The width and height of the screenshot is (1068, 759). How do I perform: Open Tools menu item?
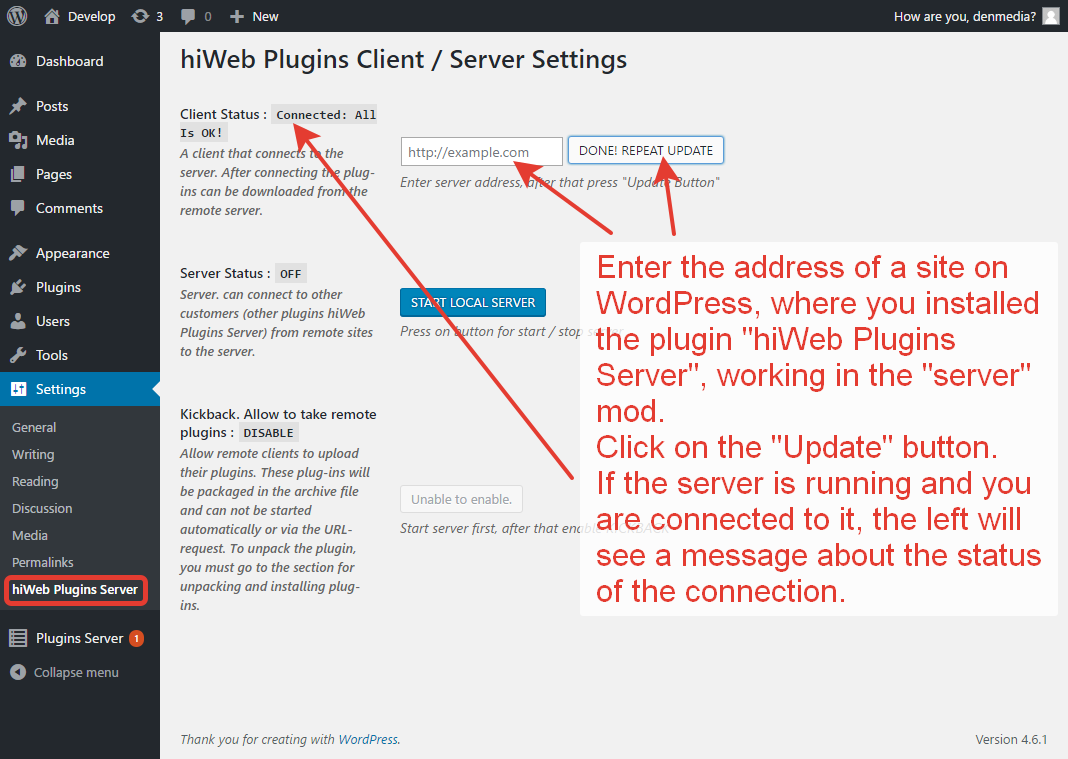tap(80, 356)
